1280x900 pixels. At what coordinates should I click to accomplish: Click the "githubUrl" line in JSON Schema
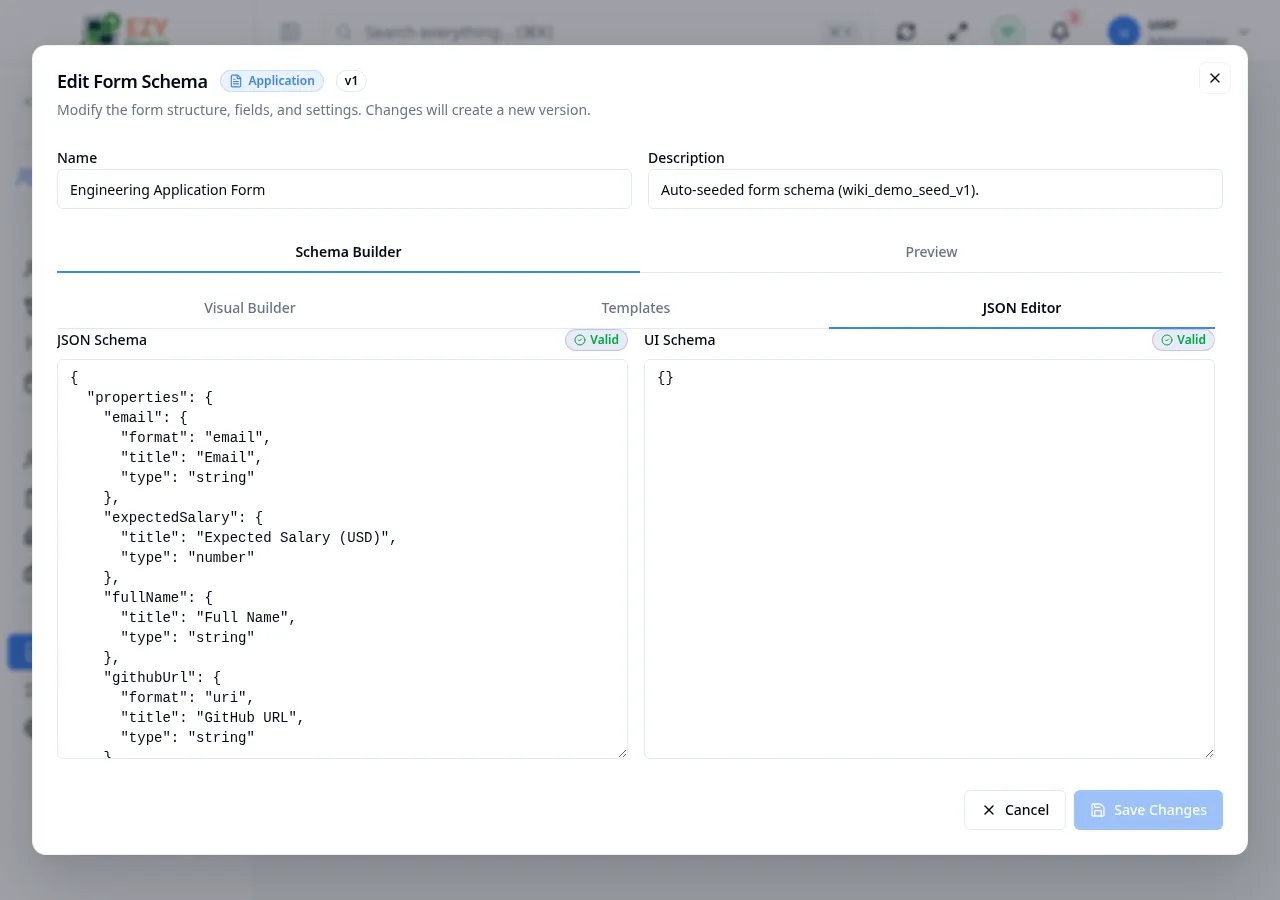click(x=162, y=678)
